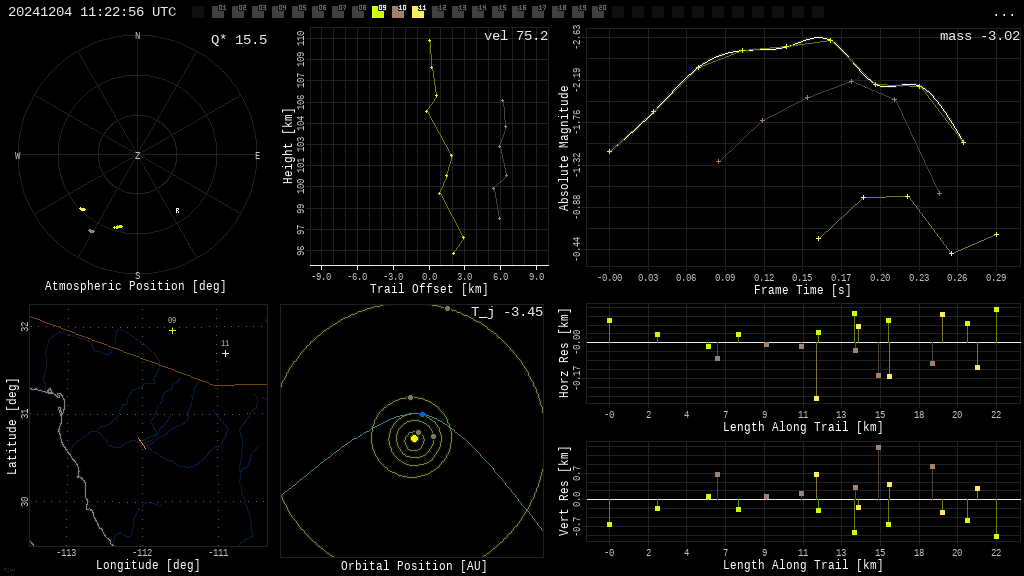This screenshot has width=1024, height=576.
Task: Select station square 18 in the top bar
Action: 557,12
